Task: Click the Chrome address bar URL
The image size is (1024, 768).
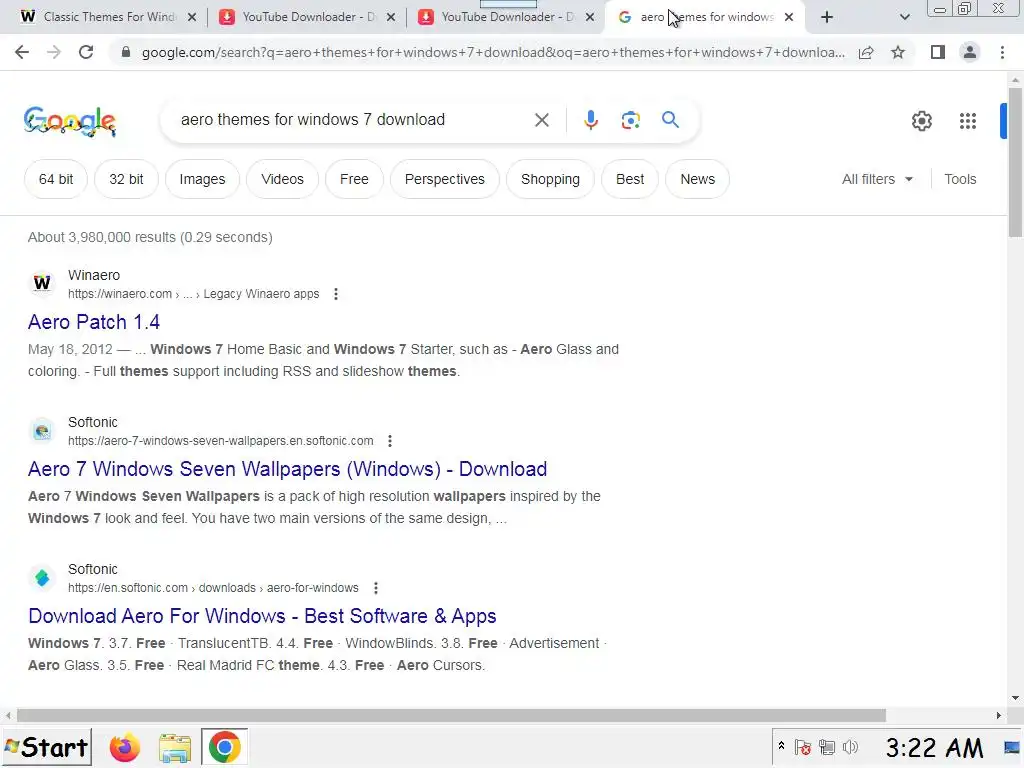Action: (x=493, y=52)
